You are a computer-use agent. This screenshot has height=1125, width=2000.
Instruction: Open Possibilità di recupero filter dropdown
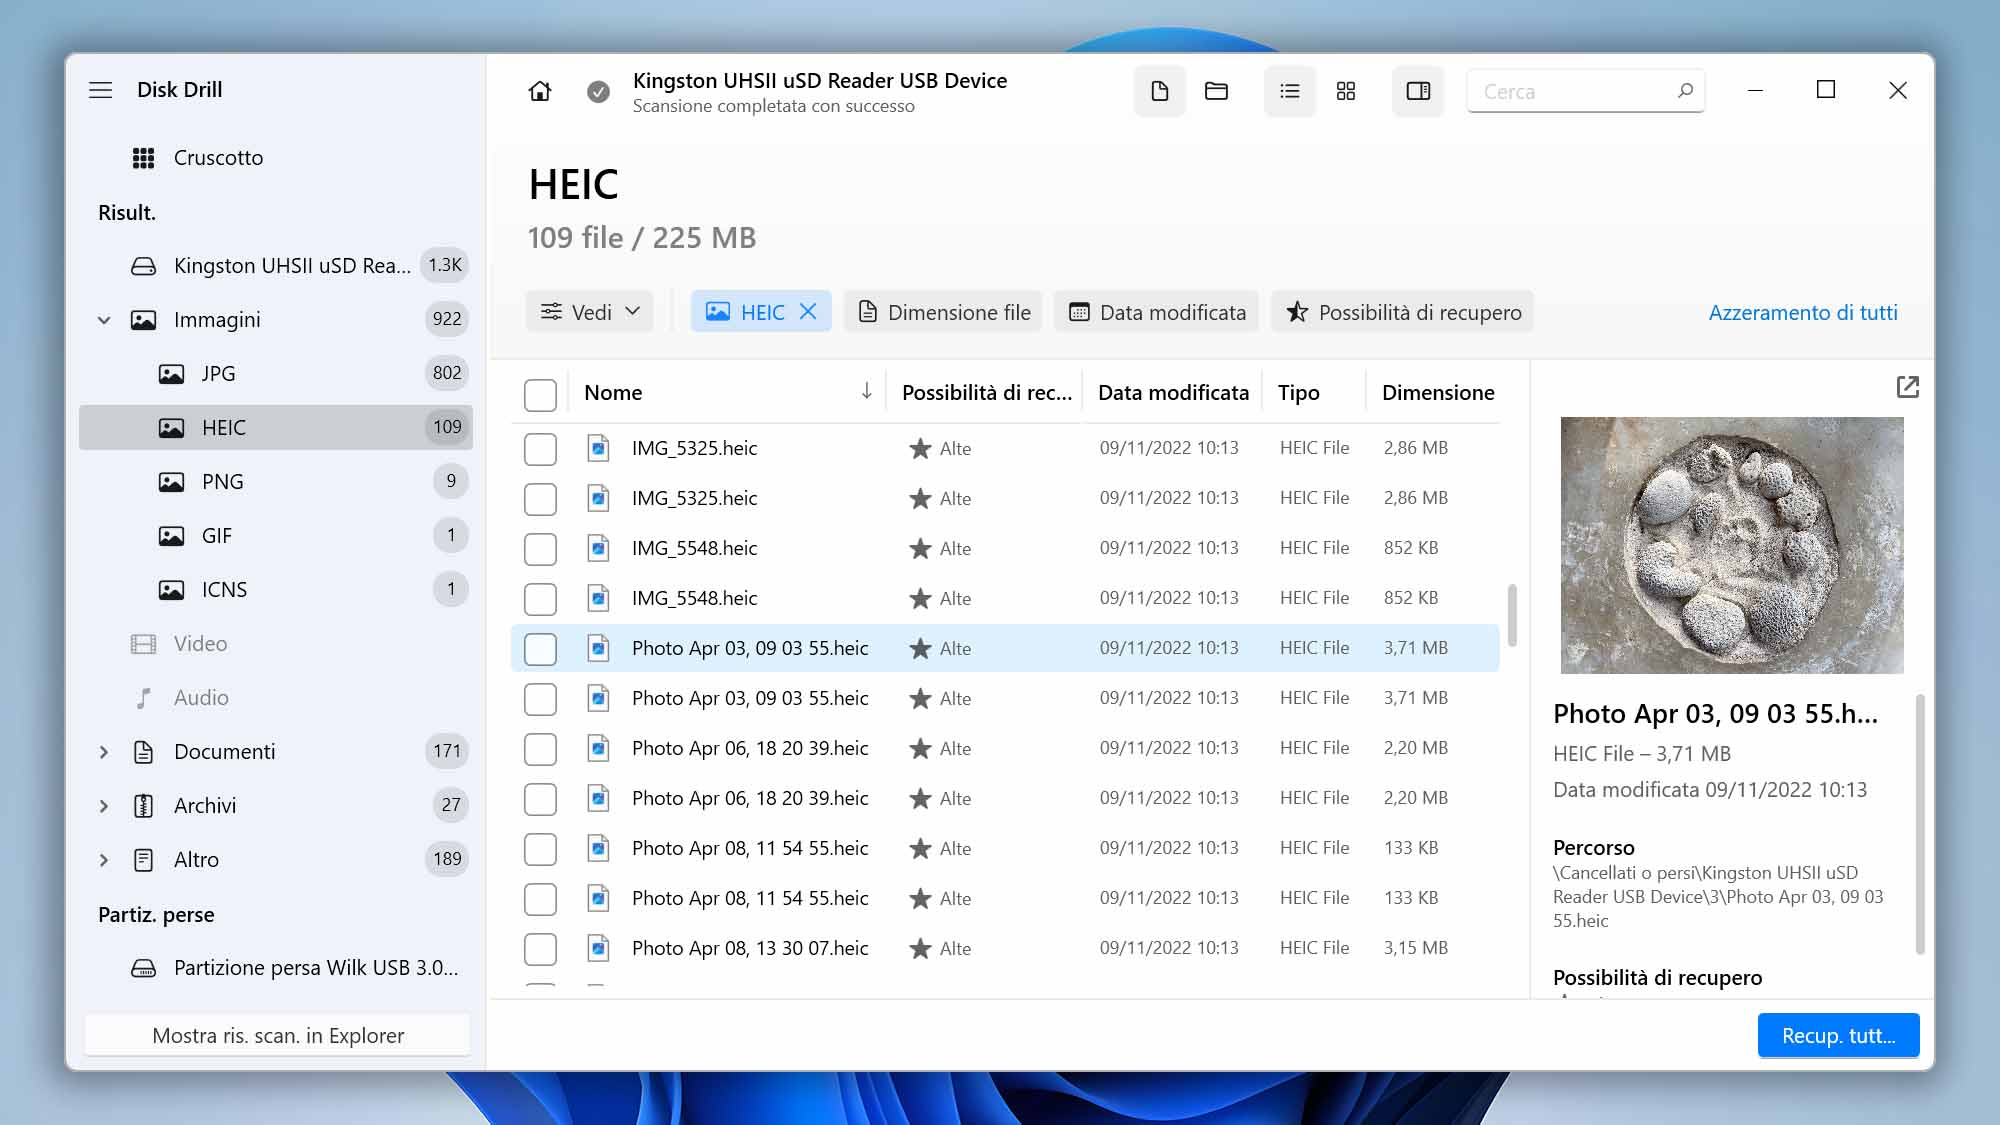[1403, 312]
